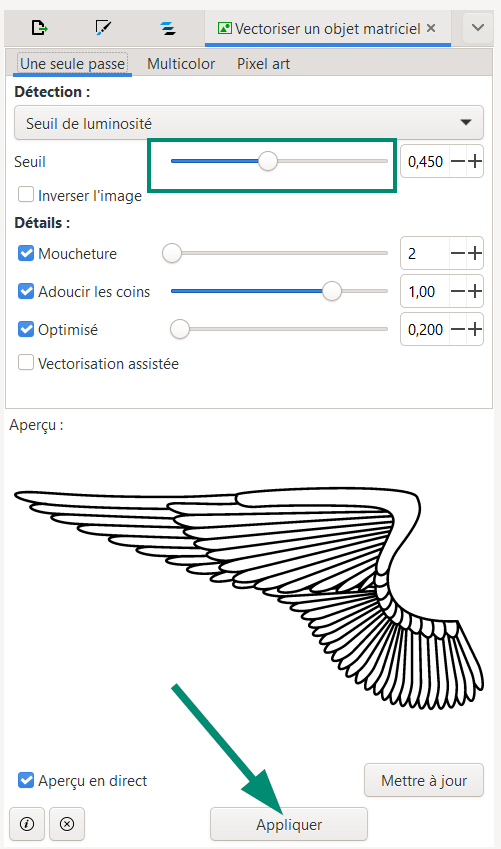Enable the Inverser l'image checkbox

click(26, 194)
